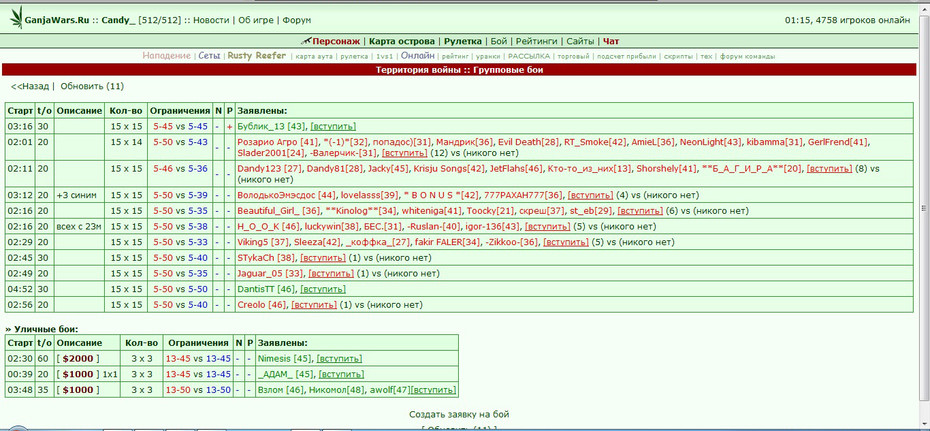Open player H_O_O_K [46] profile

click(269, 226)
